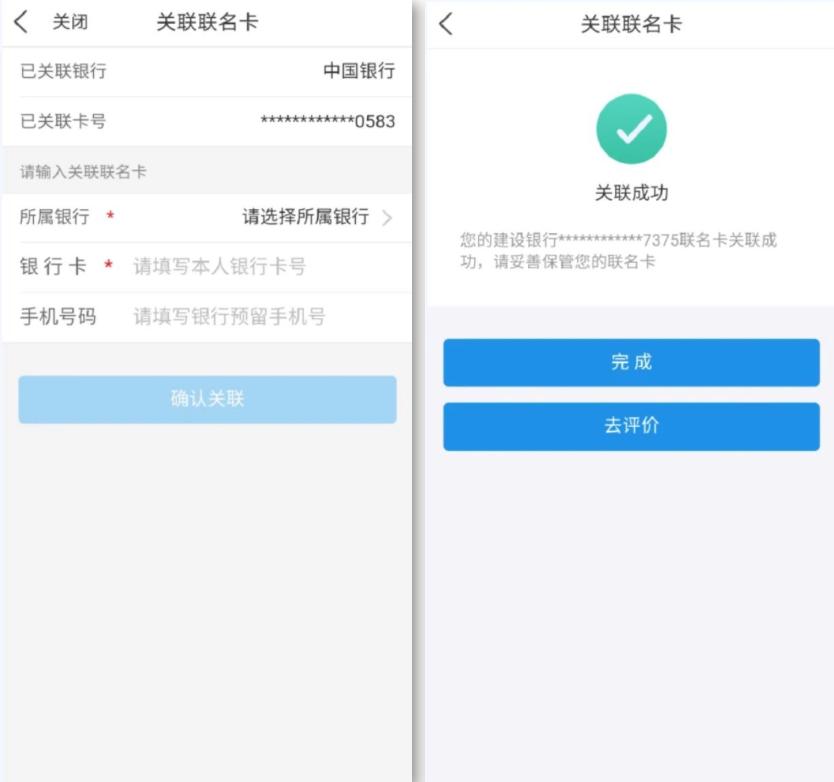Tap the 建设银行 7375 success message
834x782 pixels.
tap(618, 251)
